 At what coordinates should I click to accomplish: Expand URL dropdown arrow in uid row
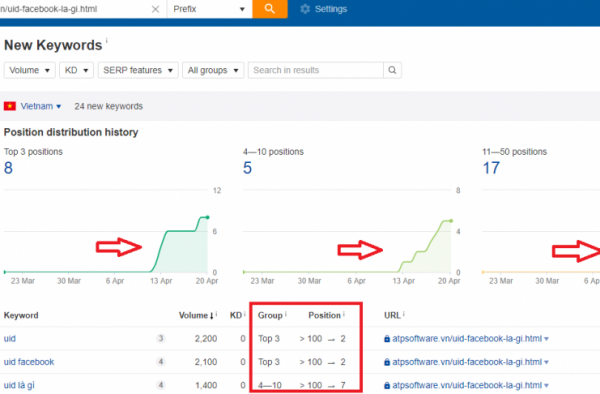coord(546,339)
